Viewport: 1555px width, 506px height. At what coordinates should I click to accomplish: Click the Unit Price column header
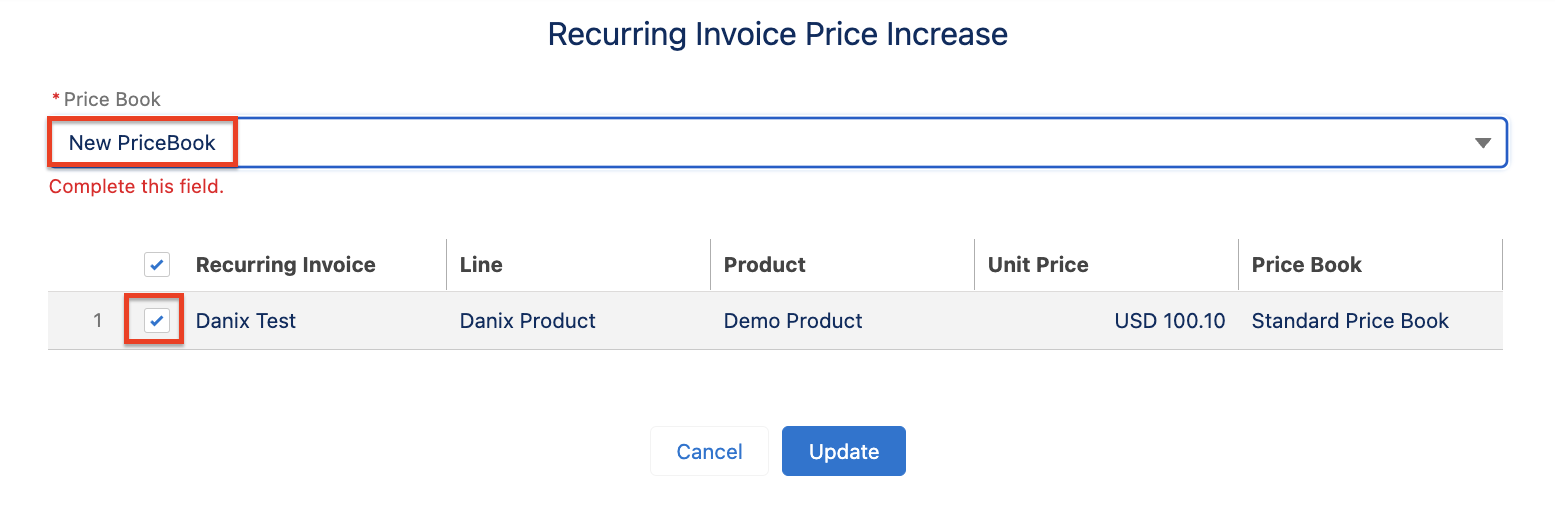1038,265
